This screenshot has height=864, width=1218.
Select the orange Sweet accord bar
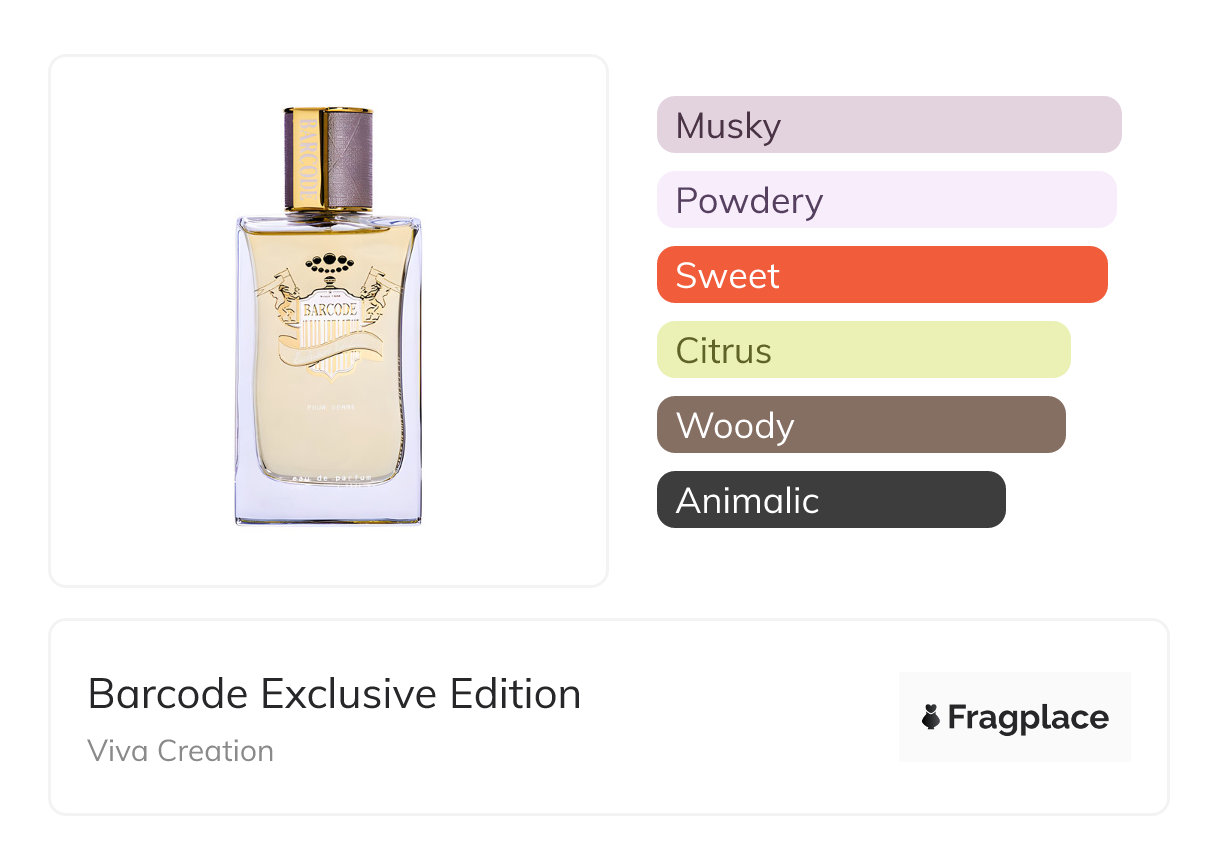click(881, 275)
